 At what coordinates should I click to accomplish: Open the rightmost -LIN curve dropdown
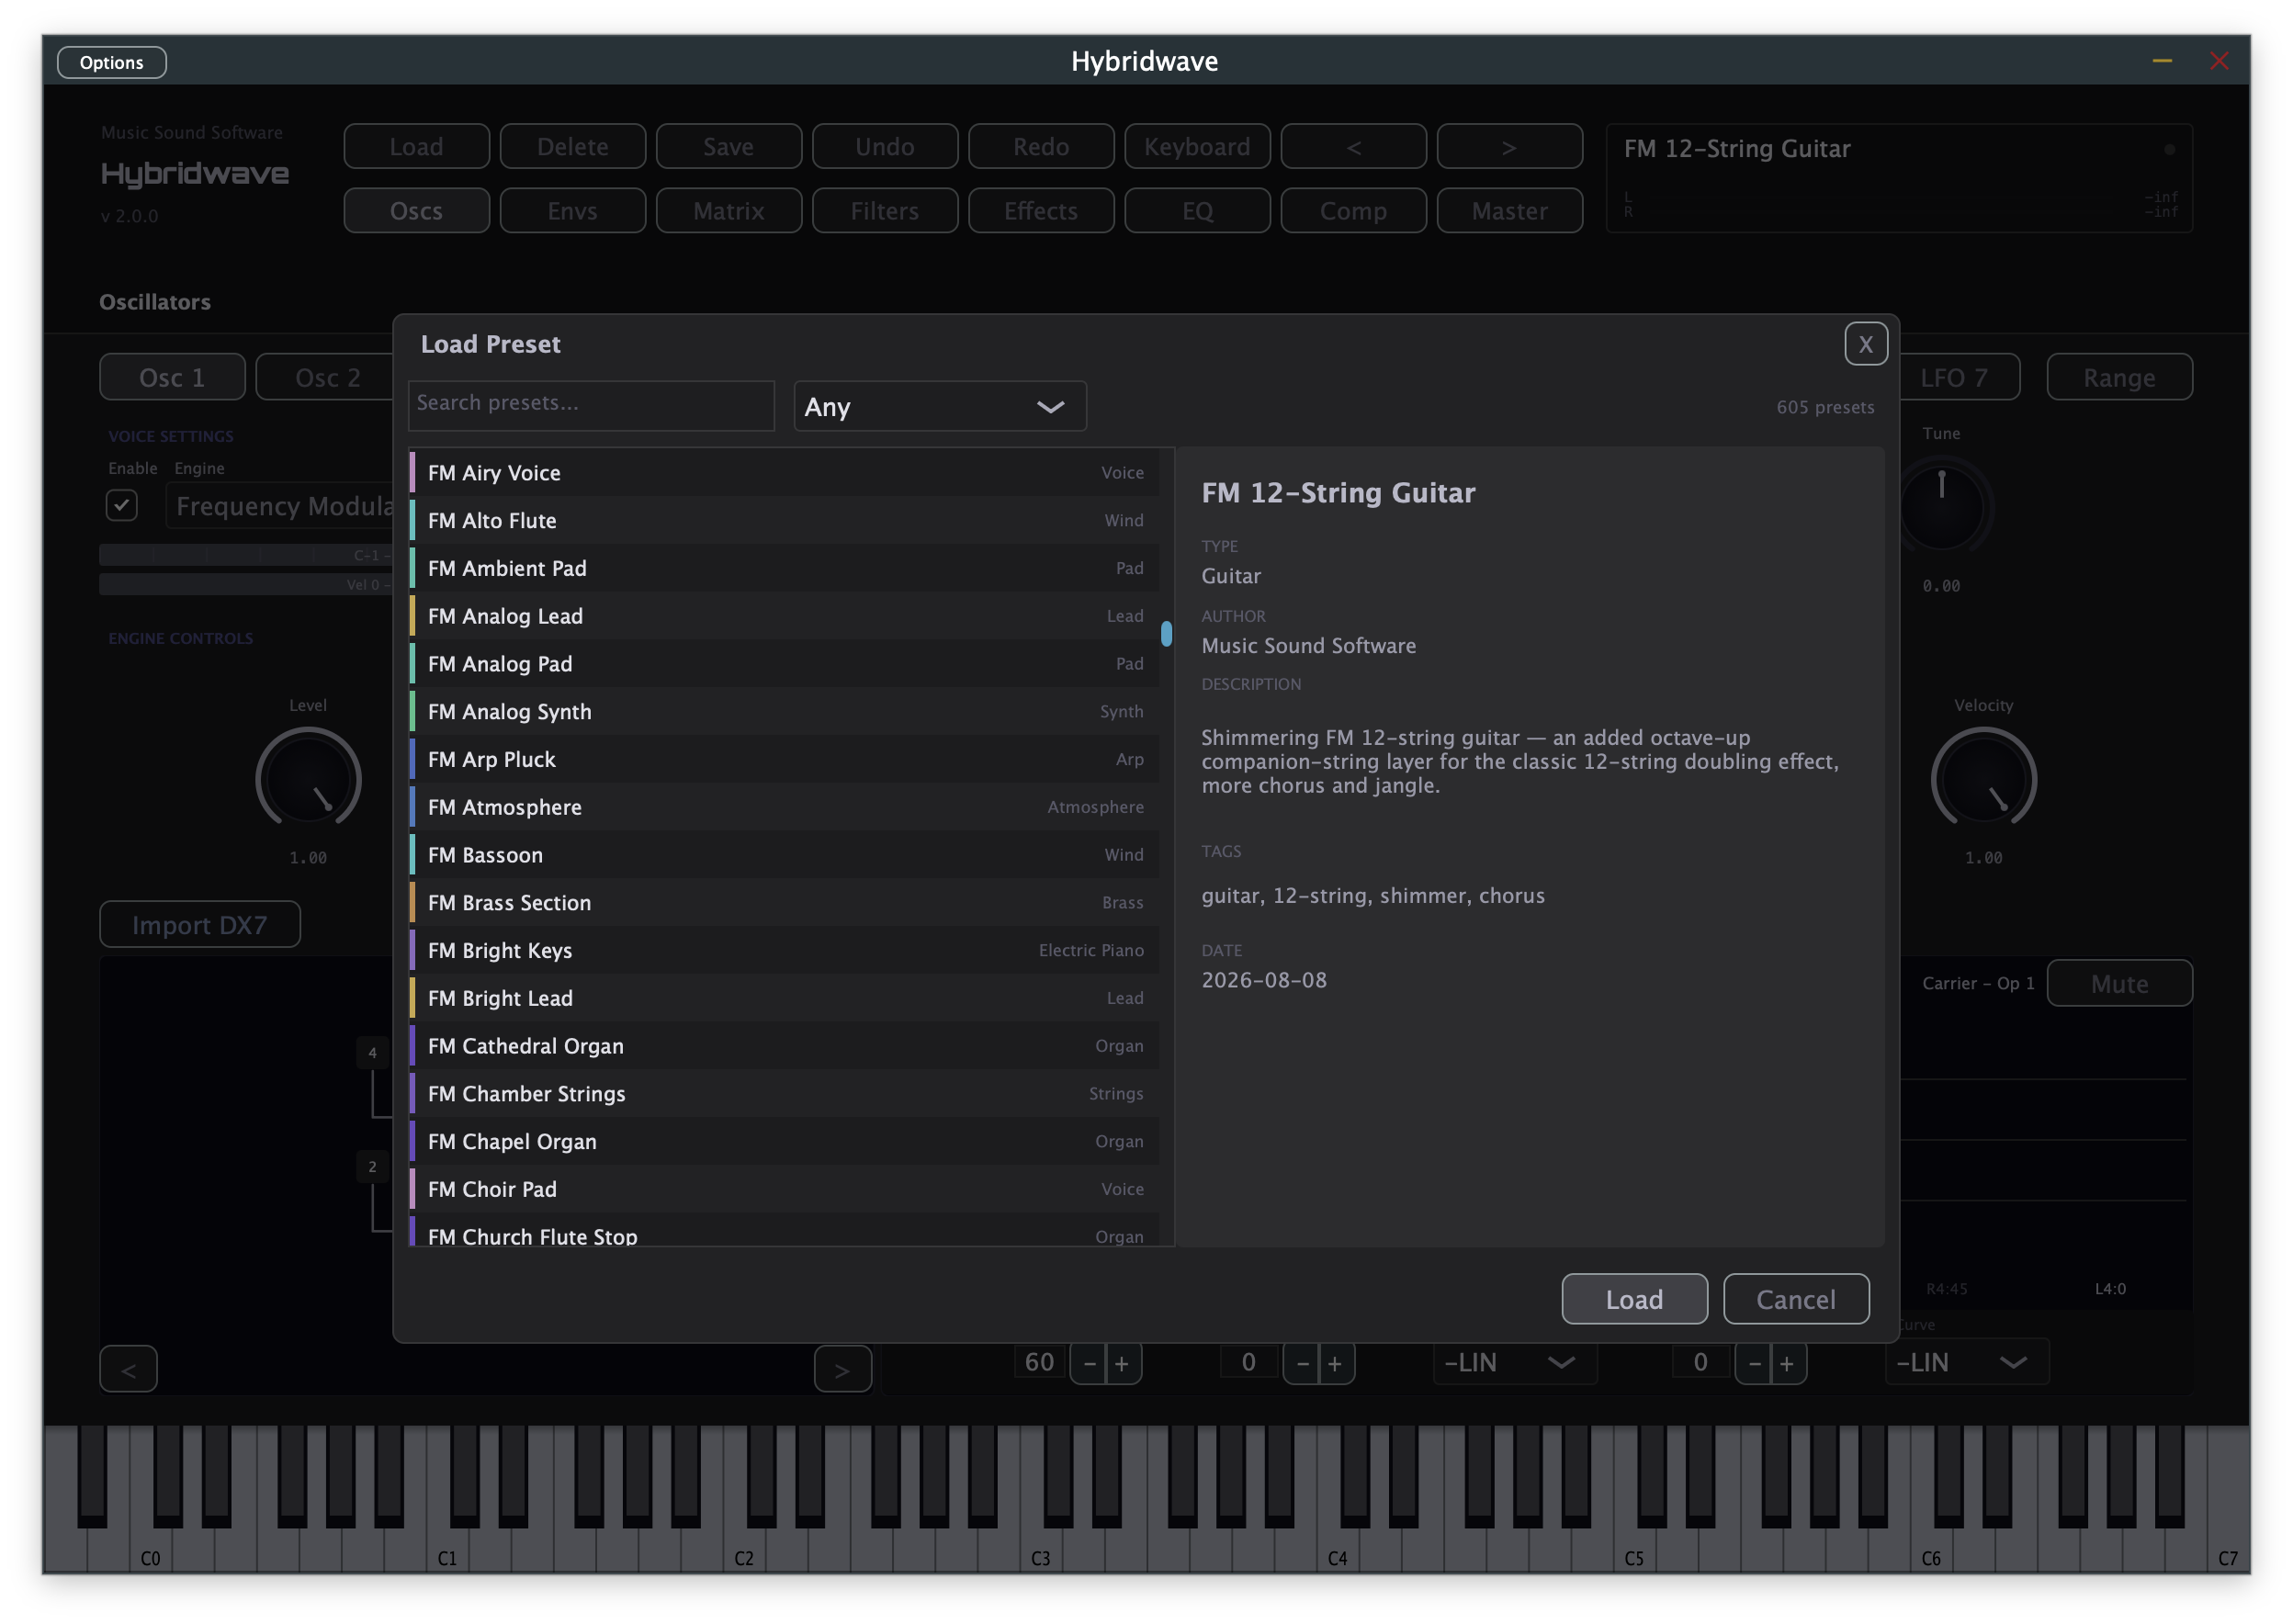[1966, 1363]
